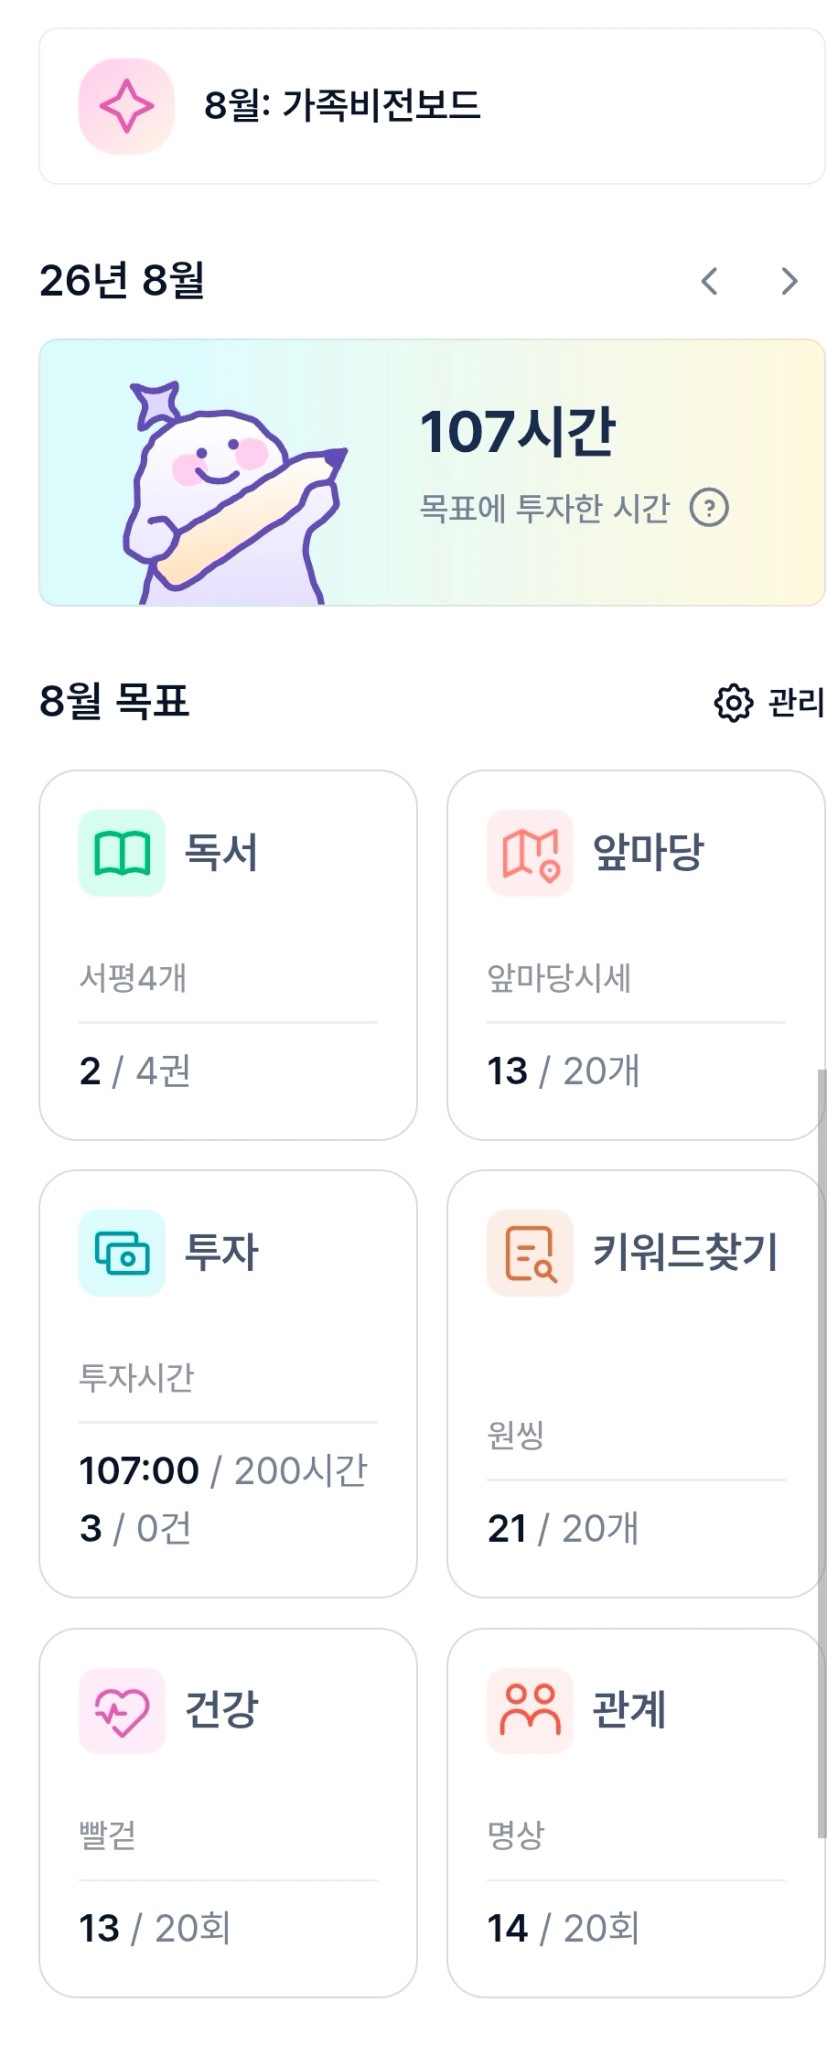Tap the 관리 manage link
The width and height of the screenshot is (827, 2045).
[x=796, y=703]
